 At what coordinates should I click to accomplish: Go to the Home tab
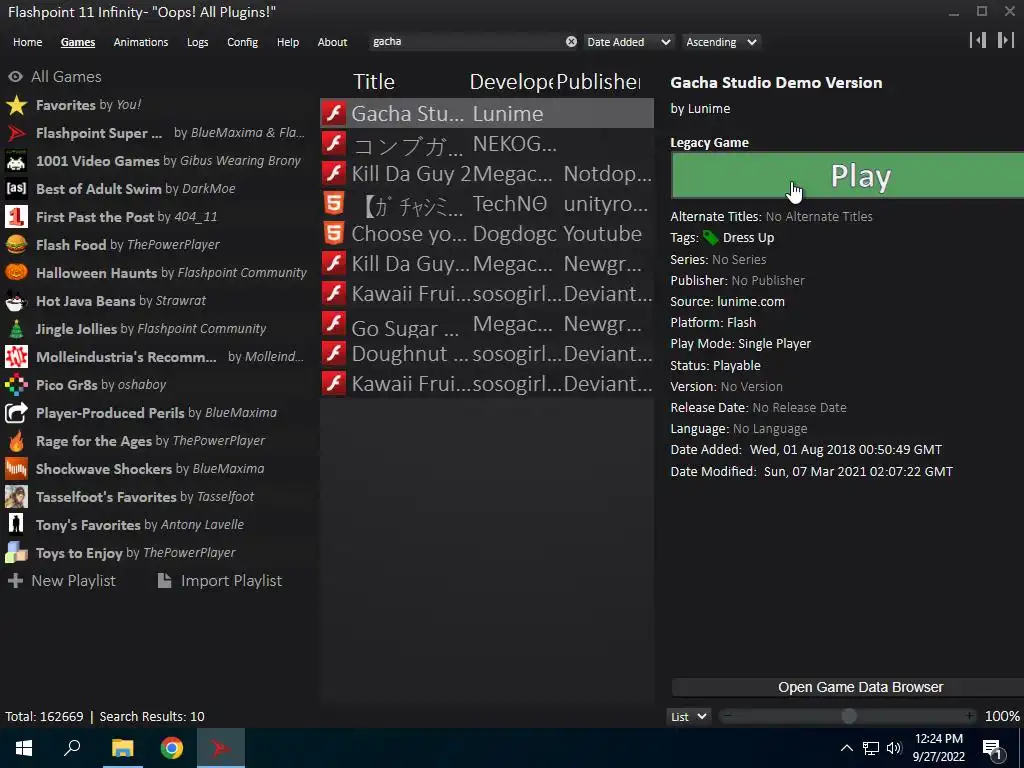coord(27,42)
